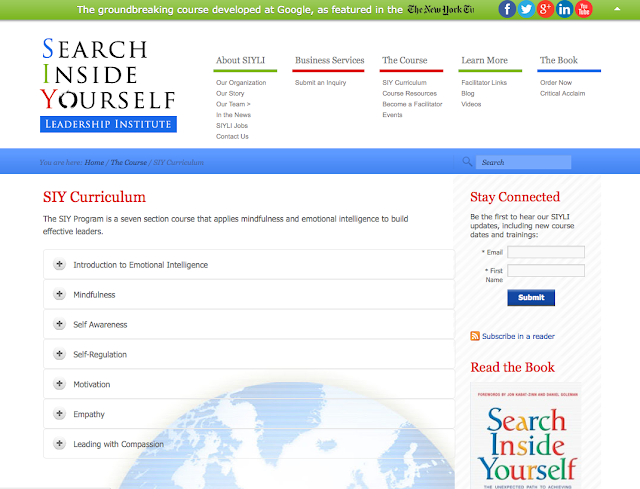The image size is (640, 489).
Task: Open In the News link
Action: pos(233,115)
